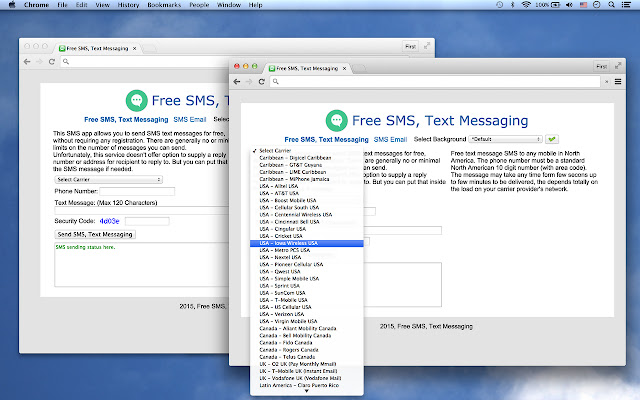Select 'USA - Sprint USA' option
The height and width of the screenshot is (400, 640).
click(307, 286)
